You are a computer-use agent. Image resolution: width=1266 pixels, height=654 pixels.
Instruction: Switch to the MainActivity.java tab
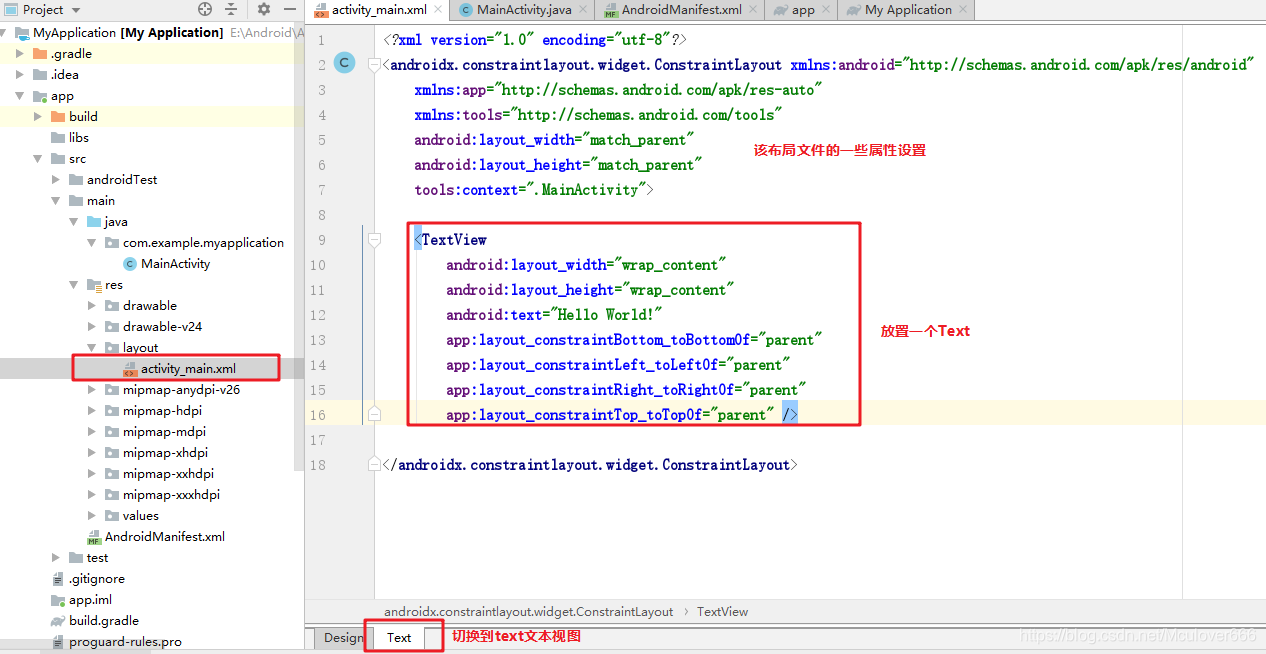coord(523,10)
